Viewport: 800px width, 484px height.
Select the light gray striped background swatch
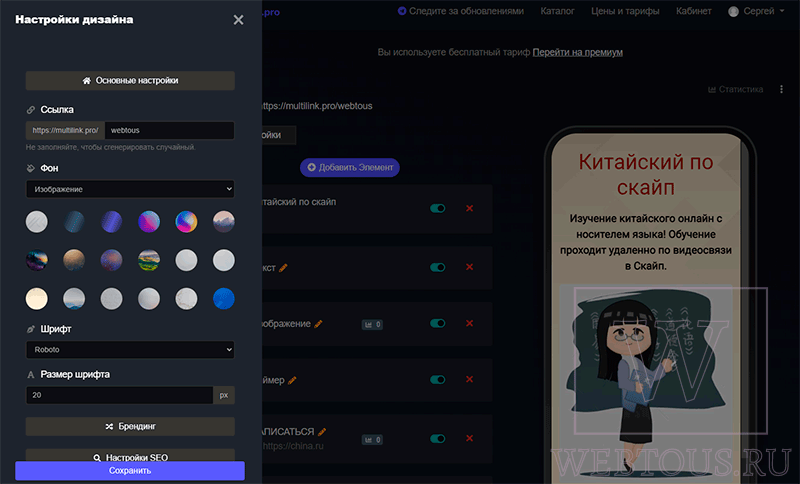coord(37,222)
